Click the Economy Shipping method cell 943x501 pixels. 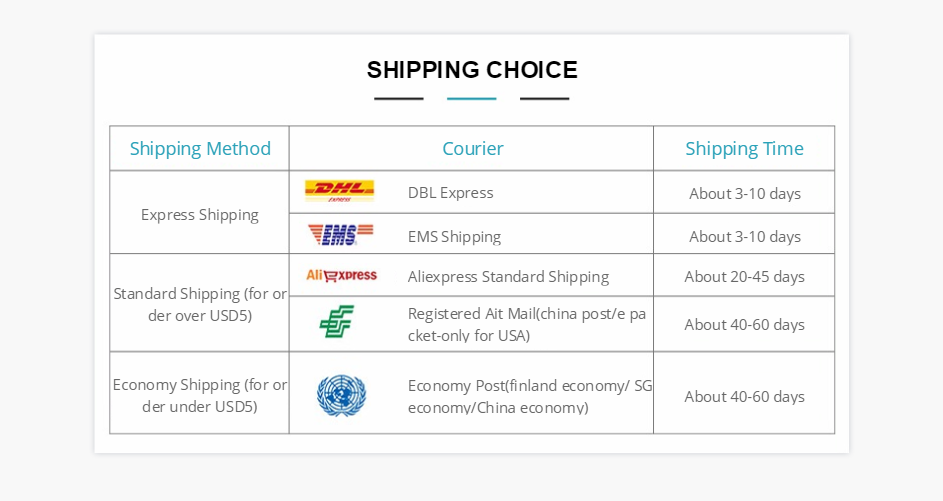(200, 395)
